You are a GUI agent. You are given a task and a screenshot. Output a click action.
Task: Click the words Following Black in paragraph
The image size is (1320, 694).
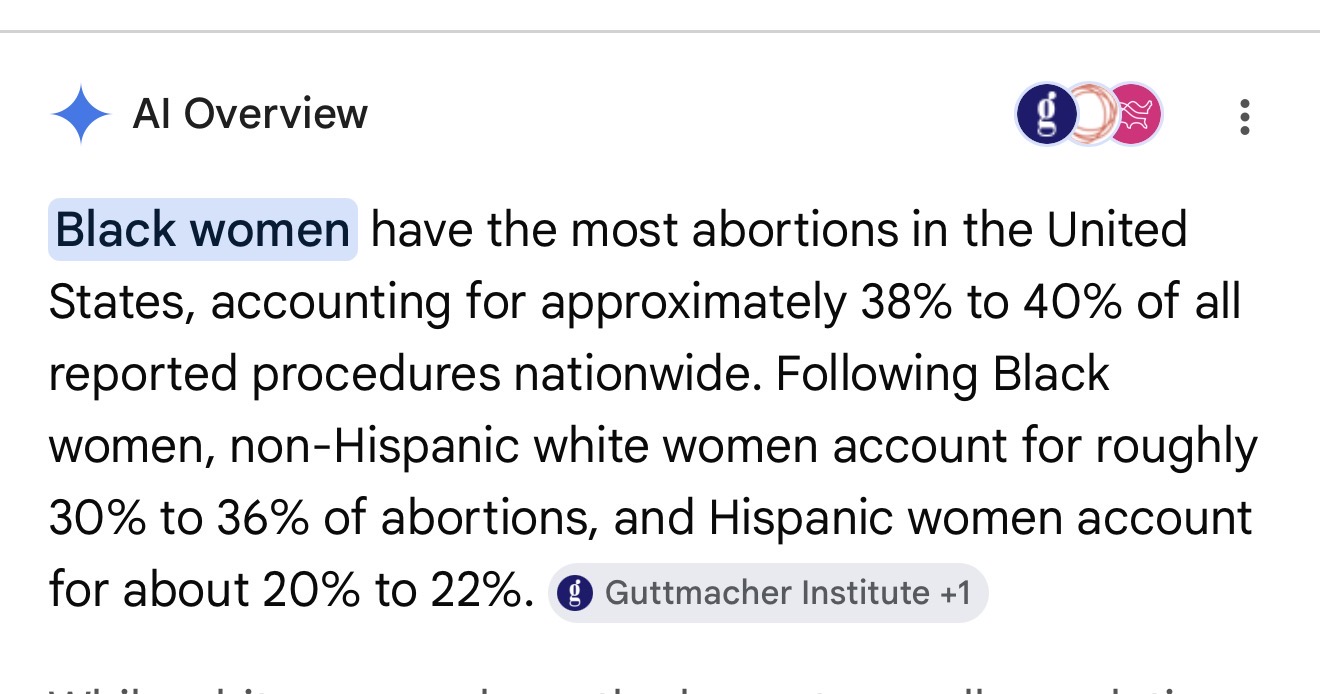[x=942, y=376]
